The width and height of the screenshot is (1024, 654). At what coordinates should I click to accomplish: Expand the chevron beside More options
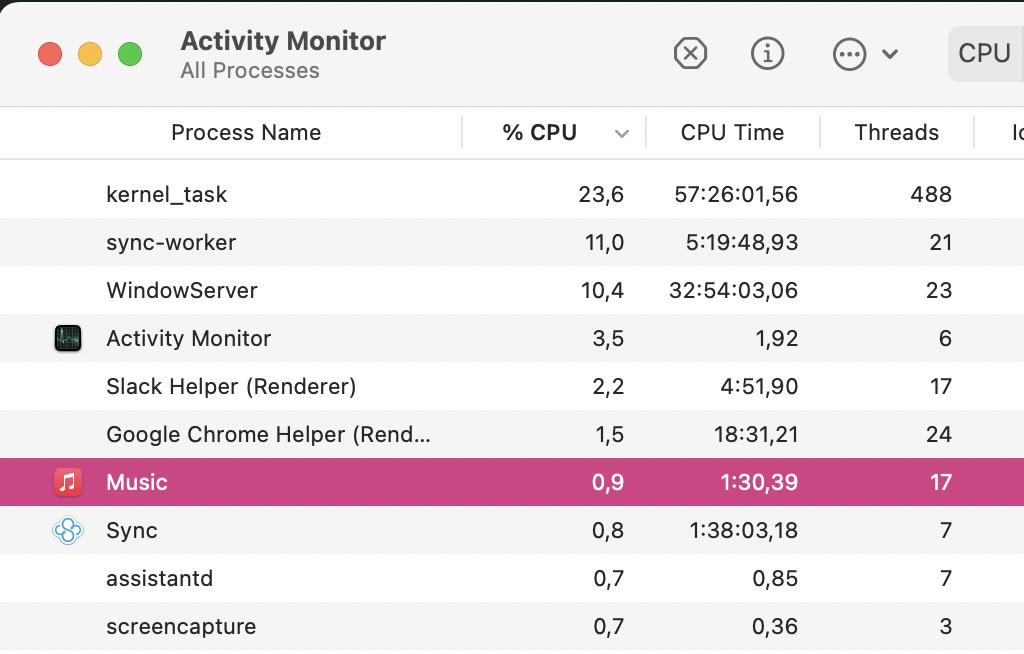[890, 54]
